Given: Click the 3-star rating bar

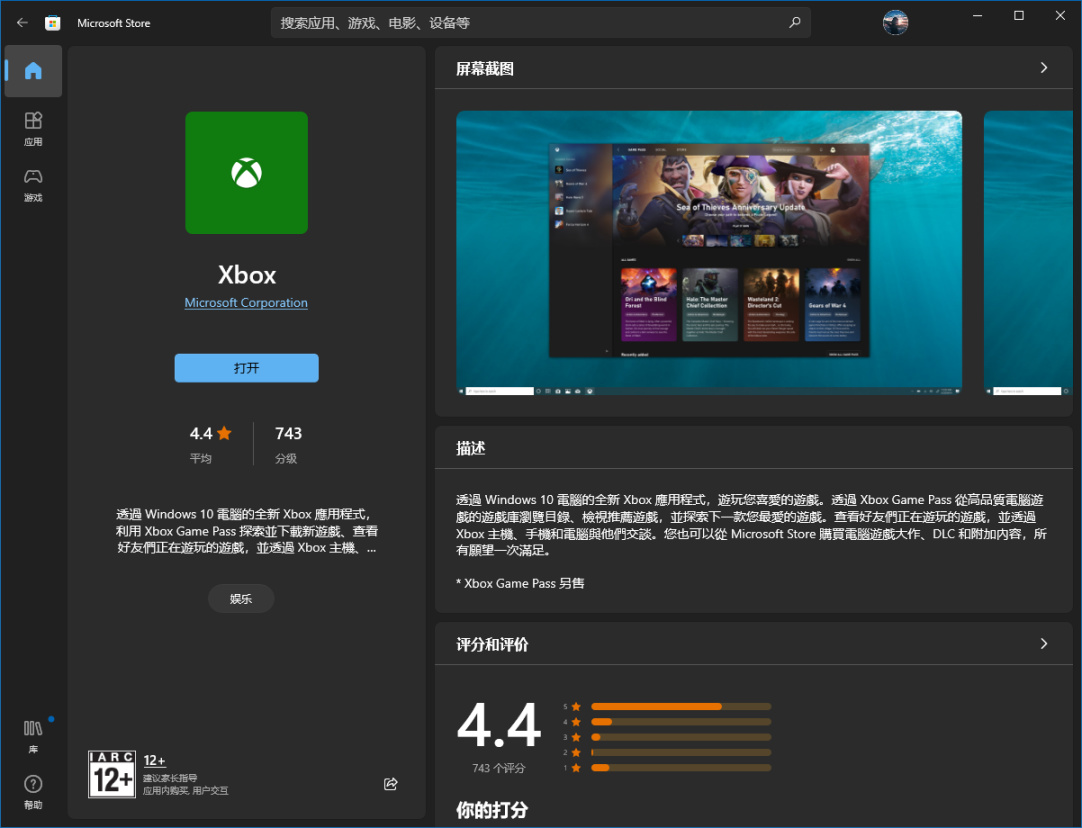Looking at the screenshot, I should click(680, 737).
